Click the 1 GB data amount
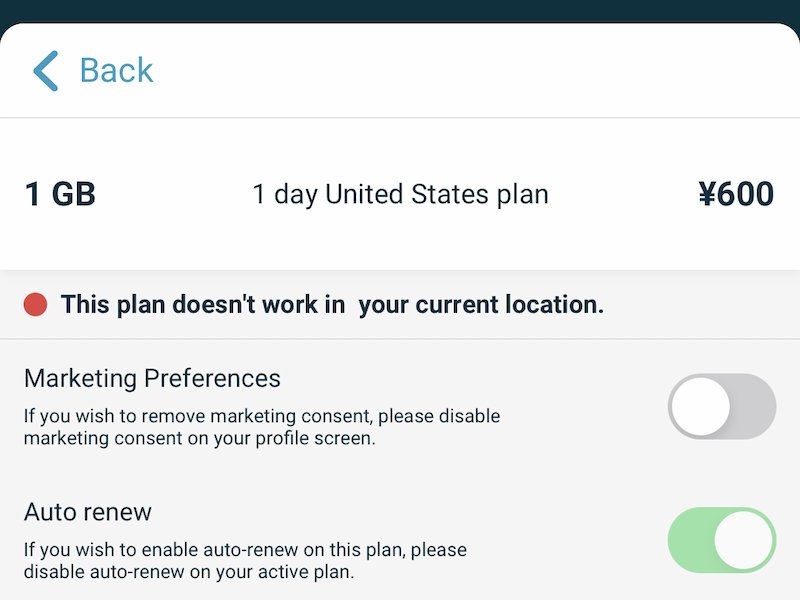This screenshot has height=600, width=800. 60,194
